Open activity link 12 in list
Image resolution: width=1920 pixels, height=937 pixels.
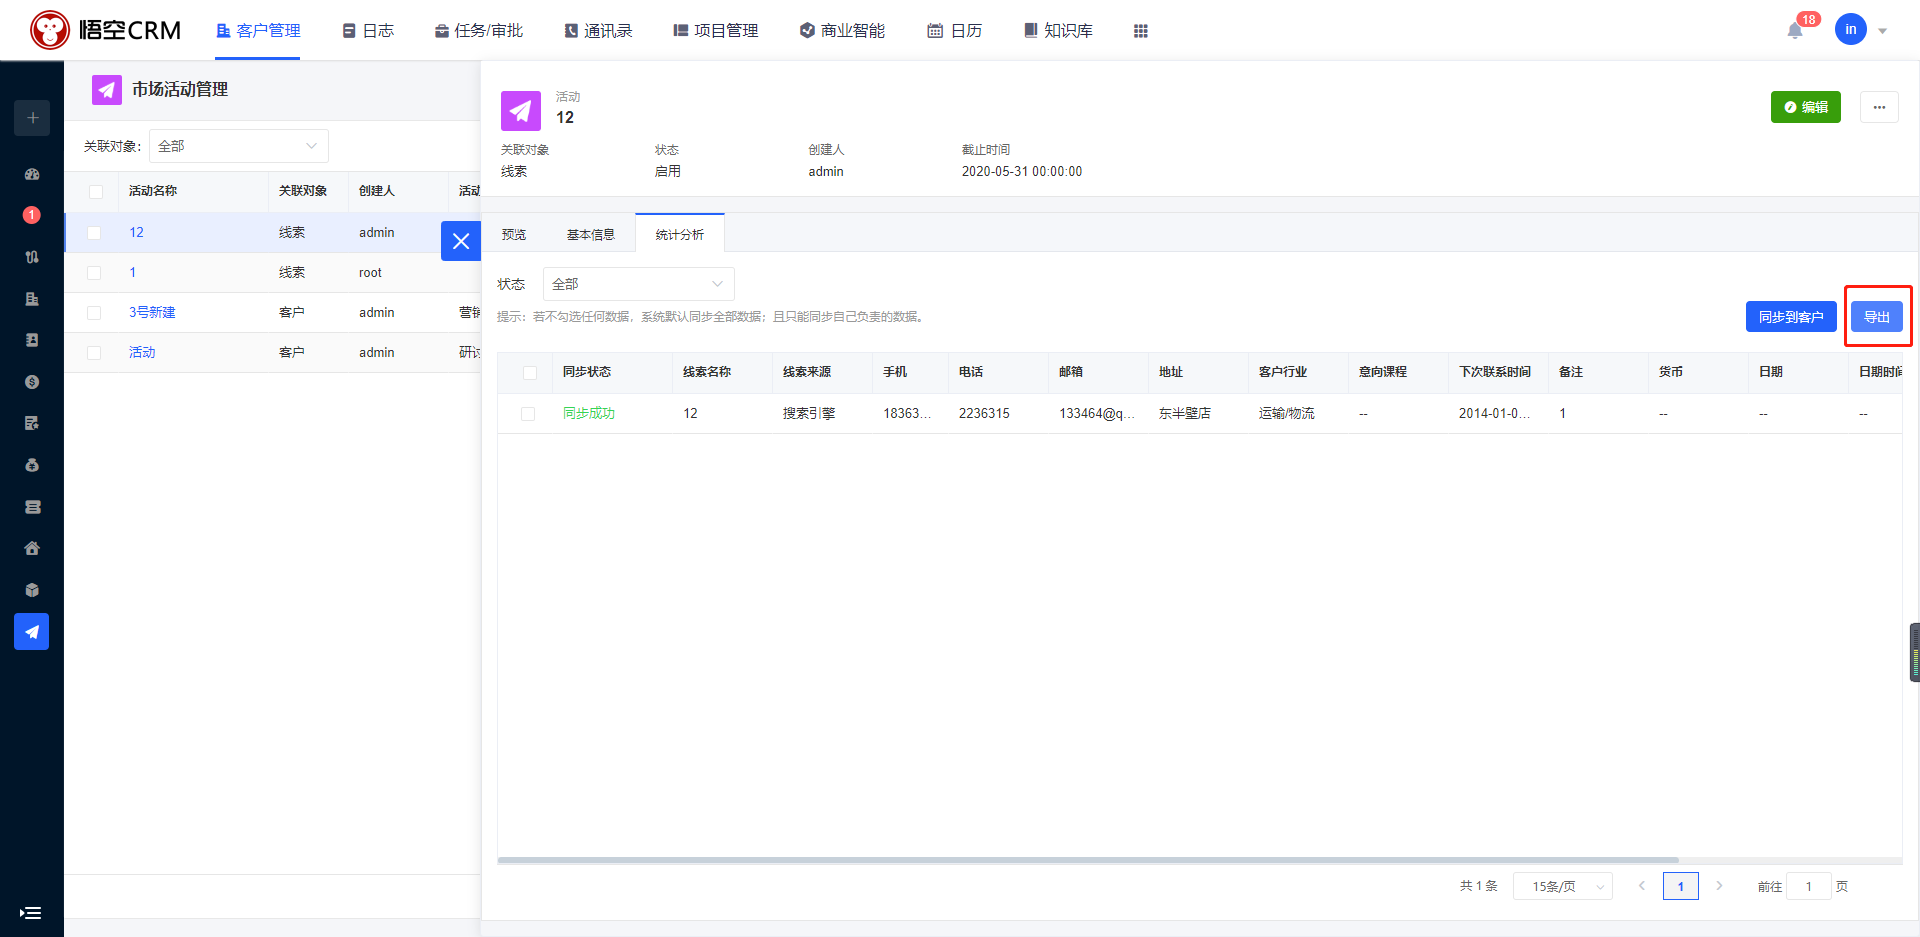pyautogui.click(x=136, y=232)
